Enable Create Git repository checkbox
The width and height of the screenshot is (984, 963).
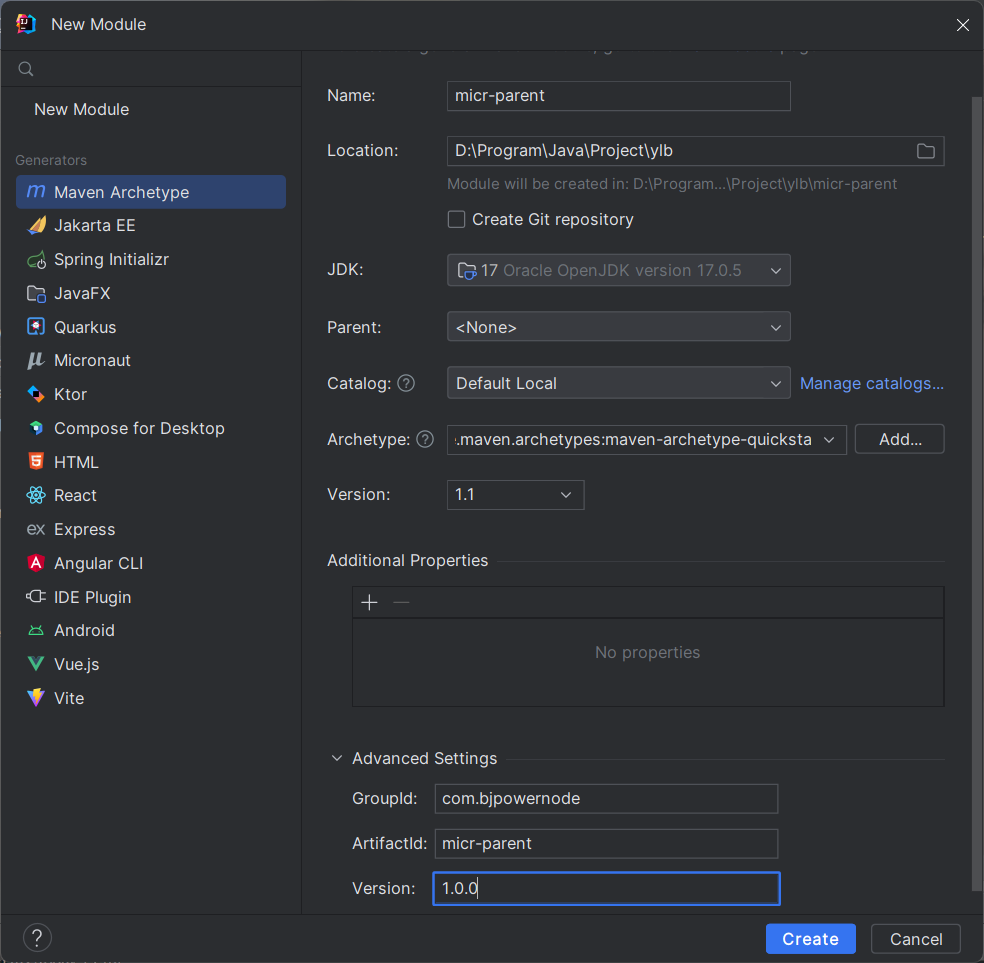(457, 219)
